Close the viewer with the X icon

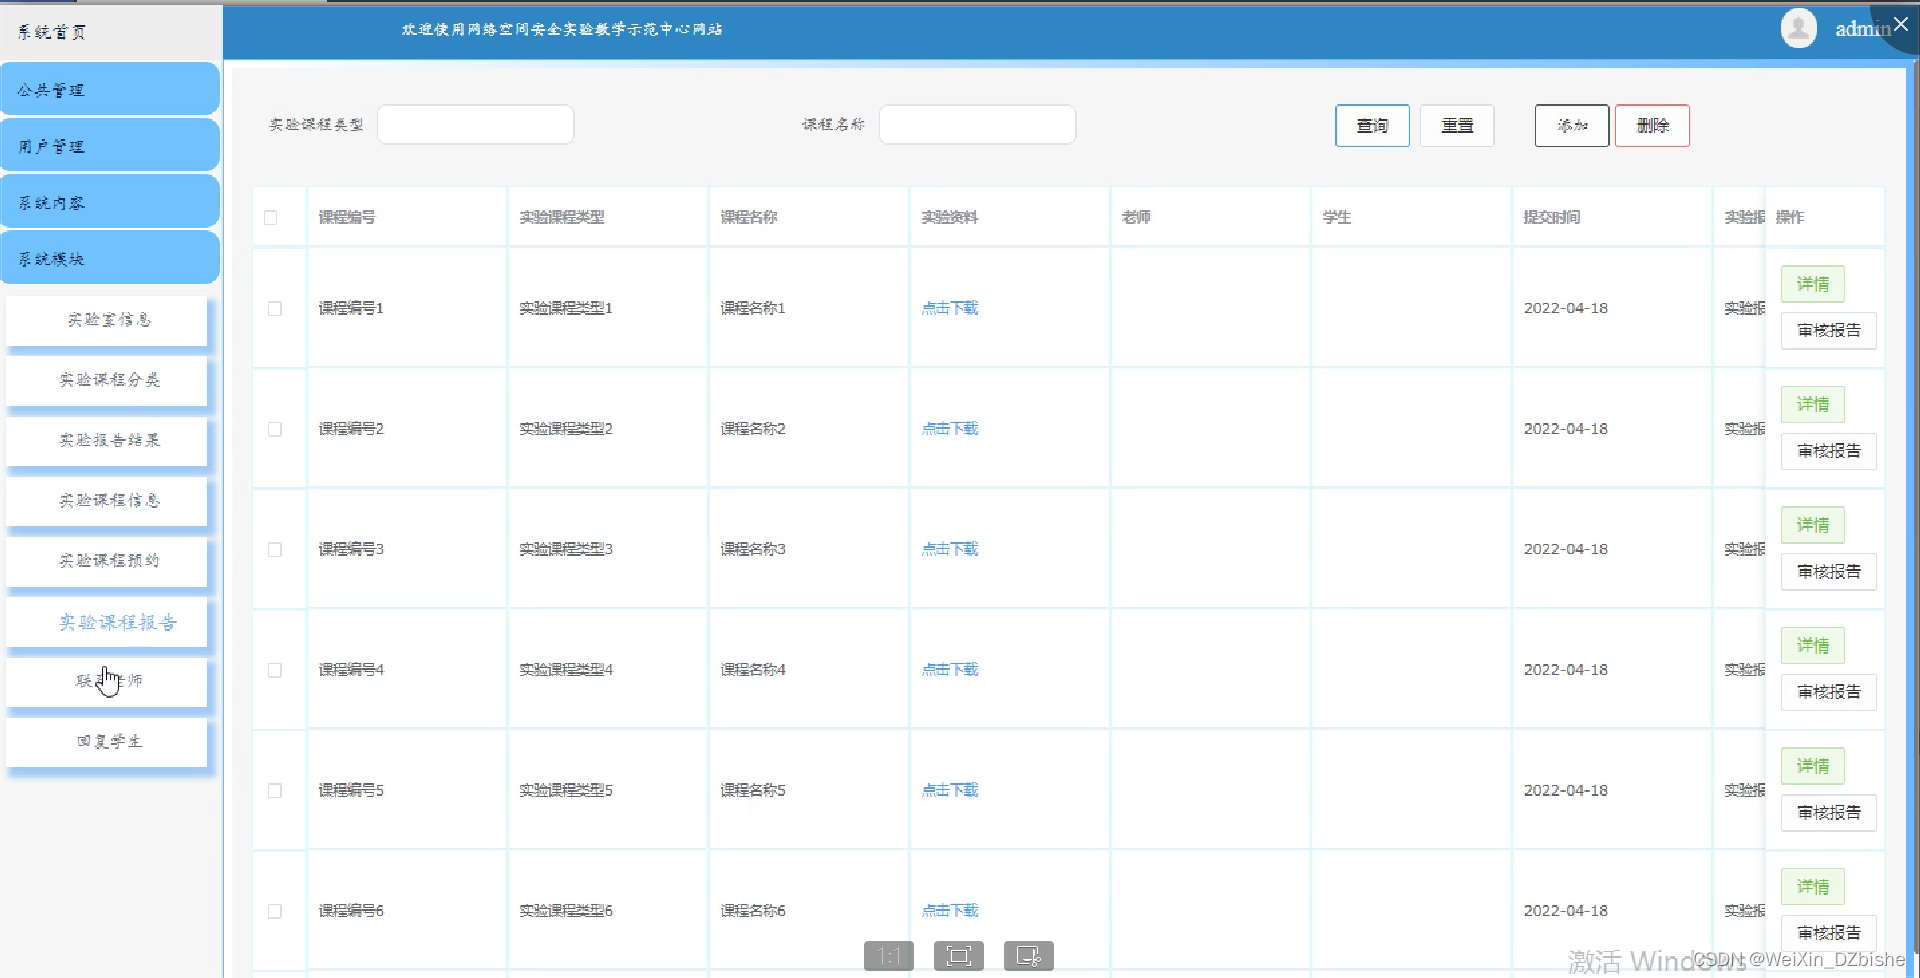tap(1901, 24)
